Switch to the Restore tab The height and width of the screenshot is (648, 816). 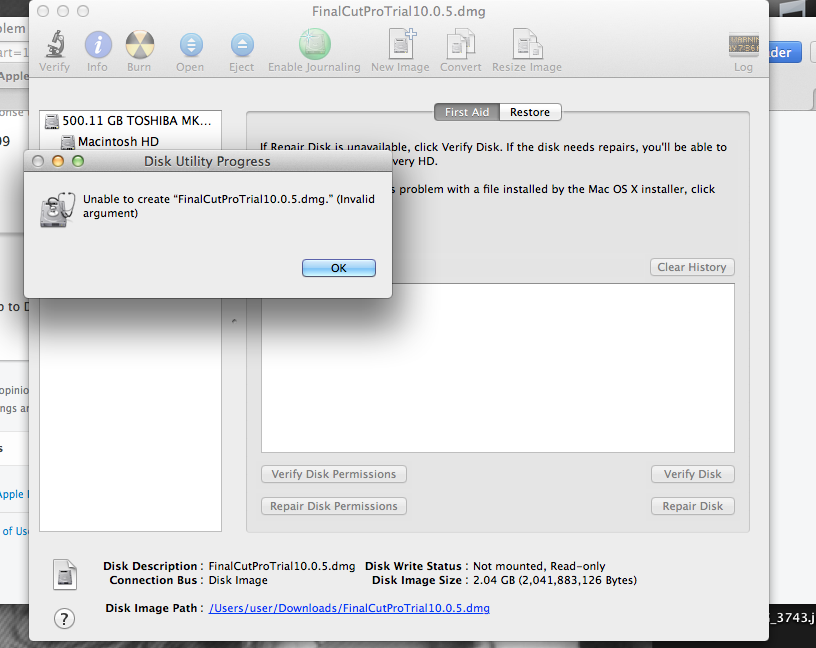point(530,112)
